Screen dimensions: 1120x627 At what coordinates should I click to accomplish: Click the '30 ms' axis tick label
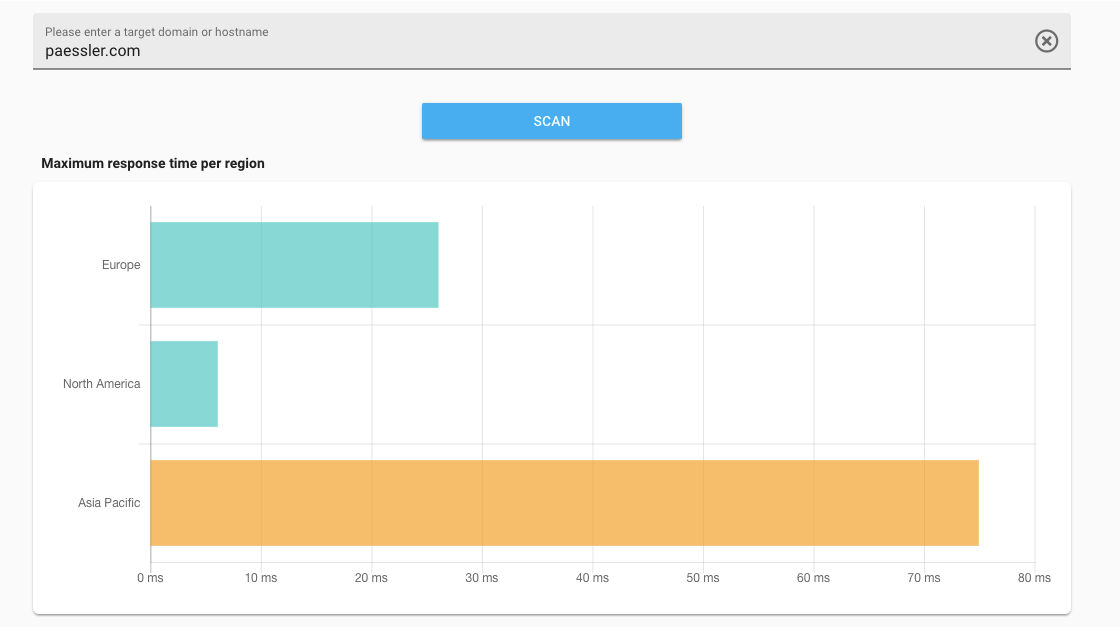click(x=482, y=578)
